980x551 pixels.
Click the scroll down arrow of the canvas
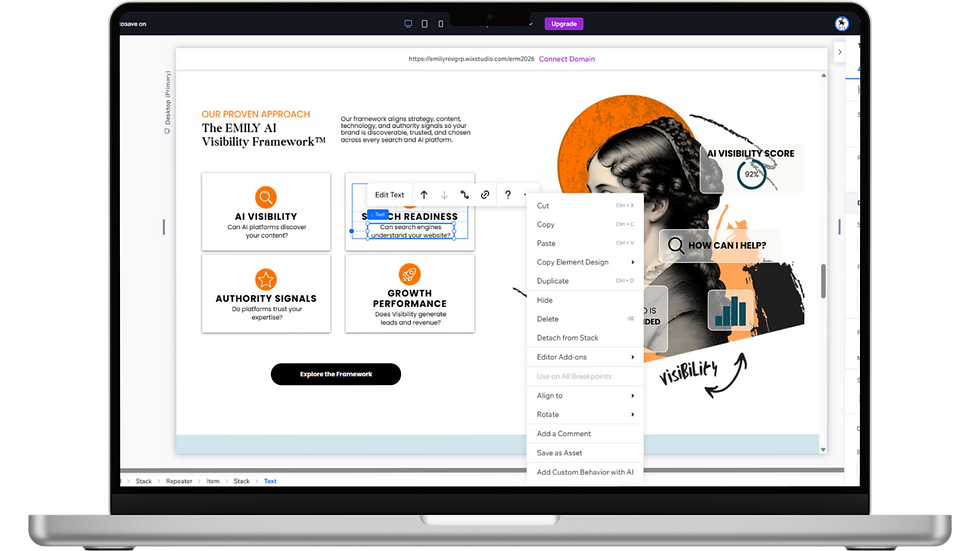[823, 449]
